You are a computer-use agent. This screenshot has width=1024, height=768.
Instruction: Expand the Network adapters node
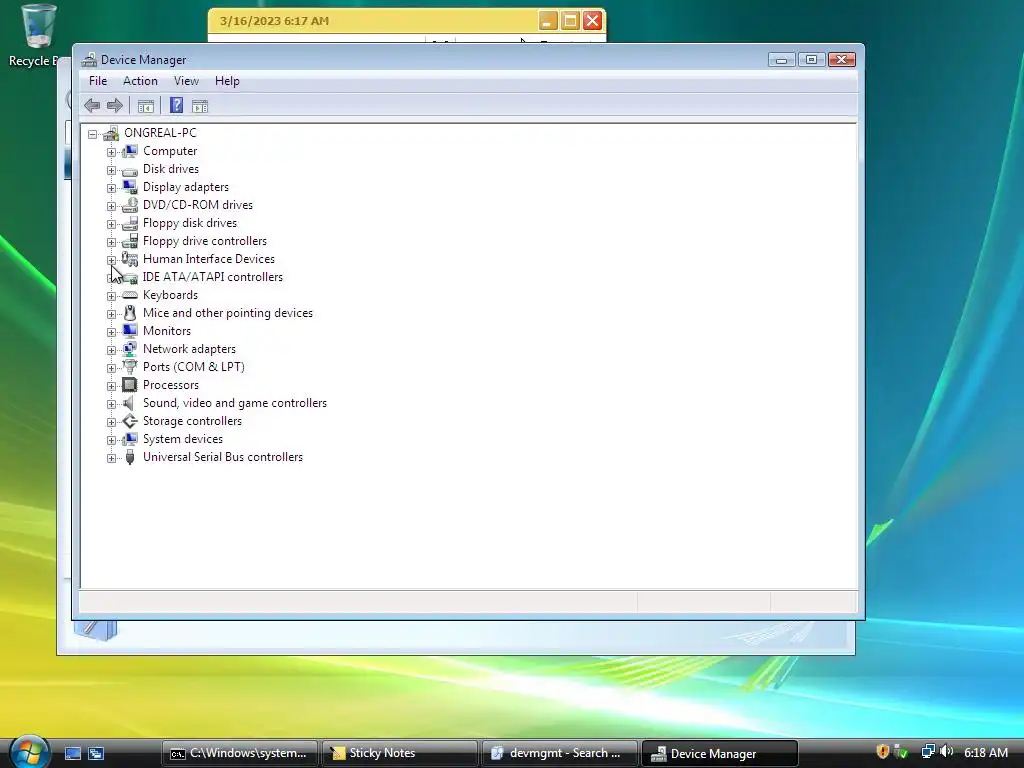[111, 350]
